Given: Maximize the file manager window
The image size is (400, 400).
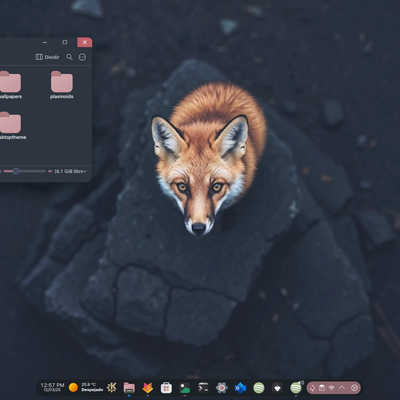Looking at the screenshot, I should click(65, 42).
